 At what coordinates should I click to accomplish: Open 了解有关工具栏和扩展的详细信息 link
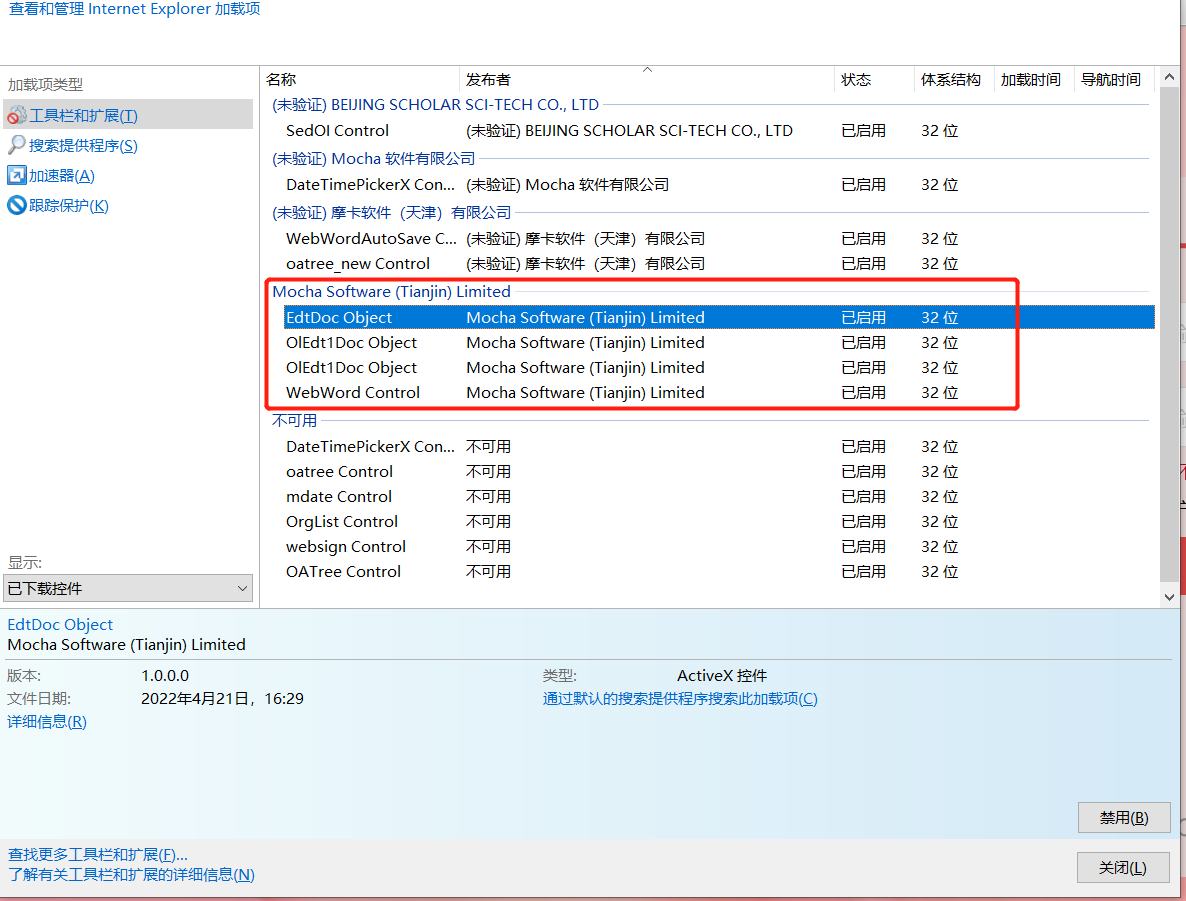[131, 875]
